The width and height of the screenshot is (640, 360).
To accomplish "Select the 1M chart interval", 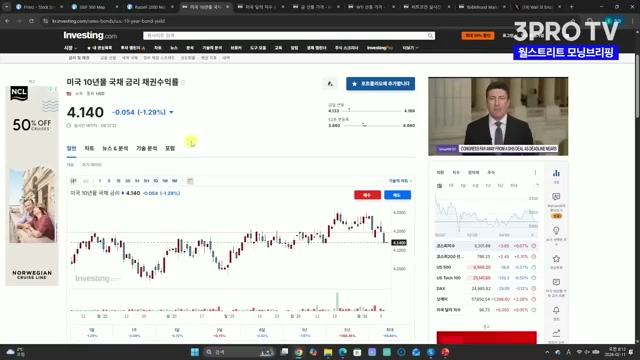I will click(174, 181).
